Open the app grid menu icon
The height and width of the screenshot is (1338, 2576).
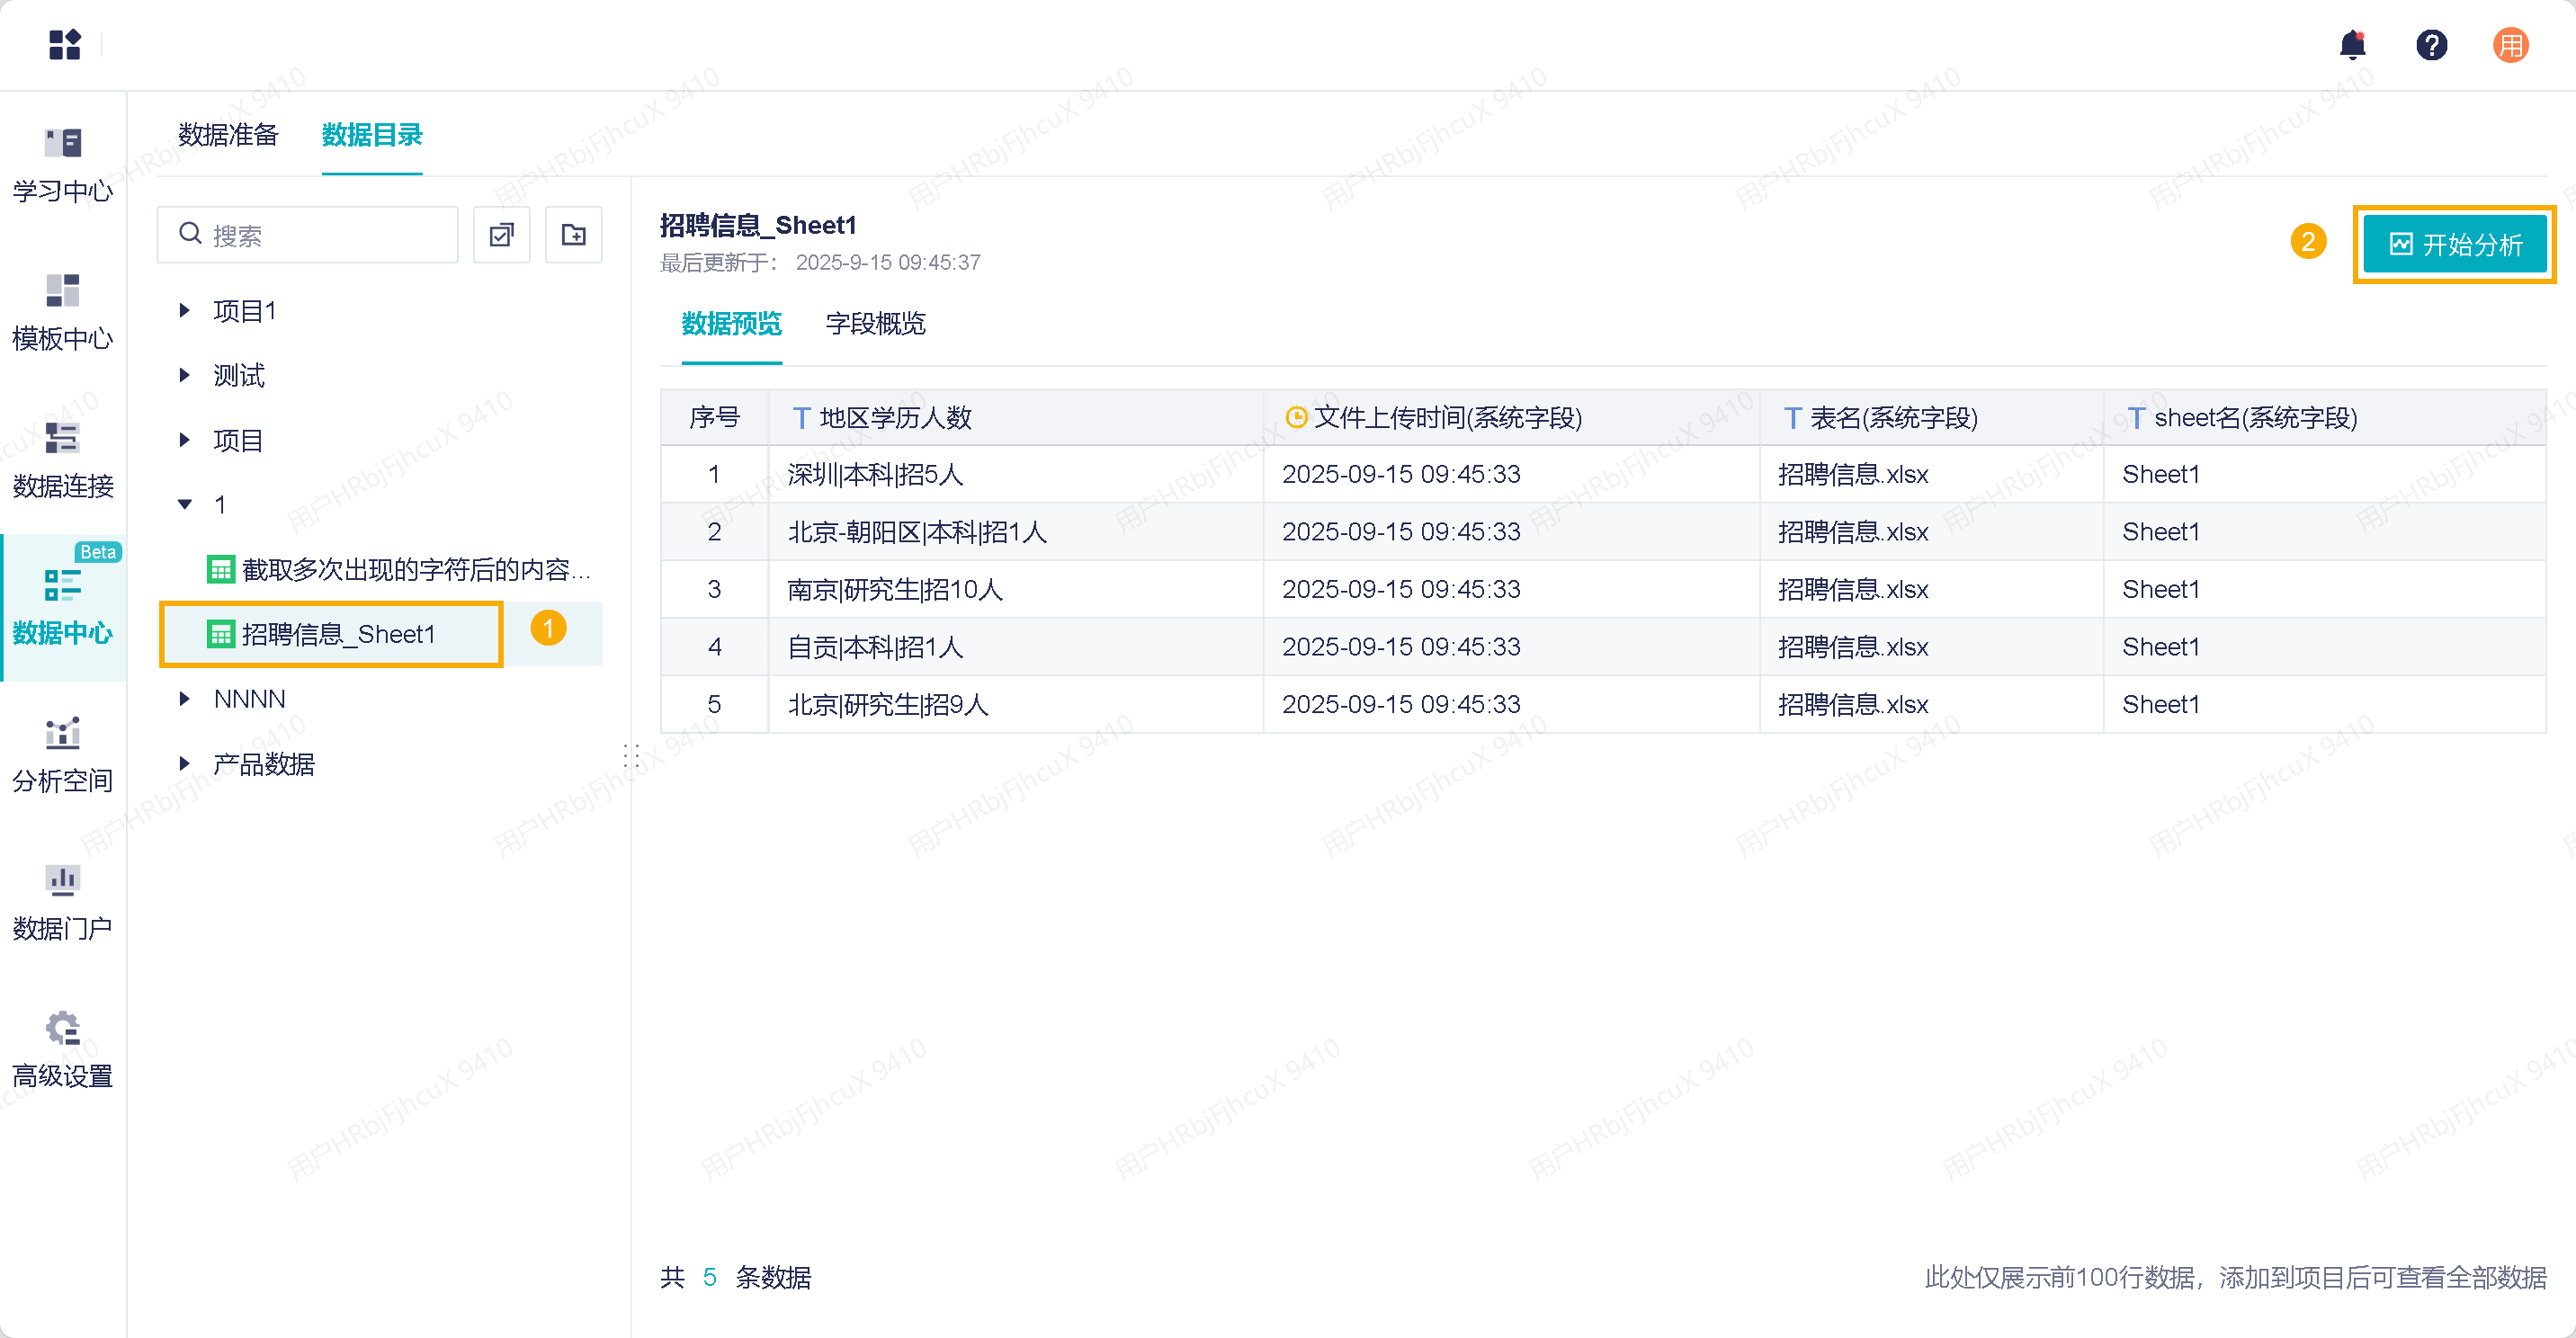tap(65, 45)
